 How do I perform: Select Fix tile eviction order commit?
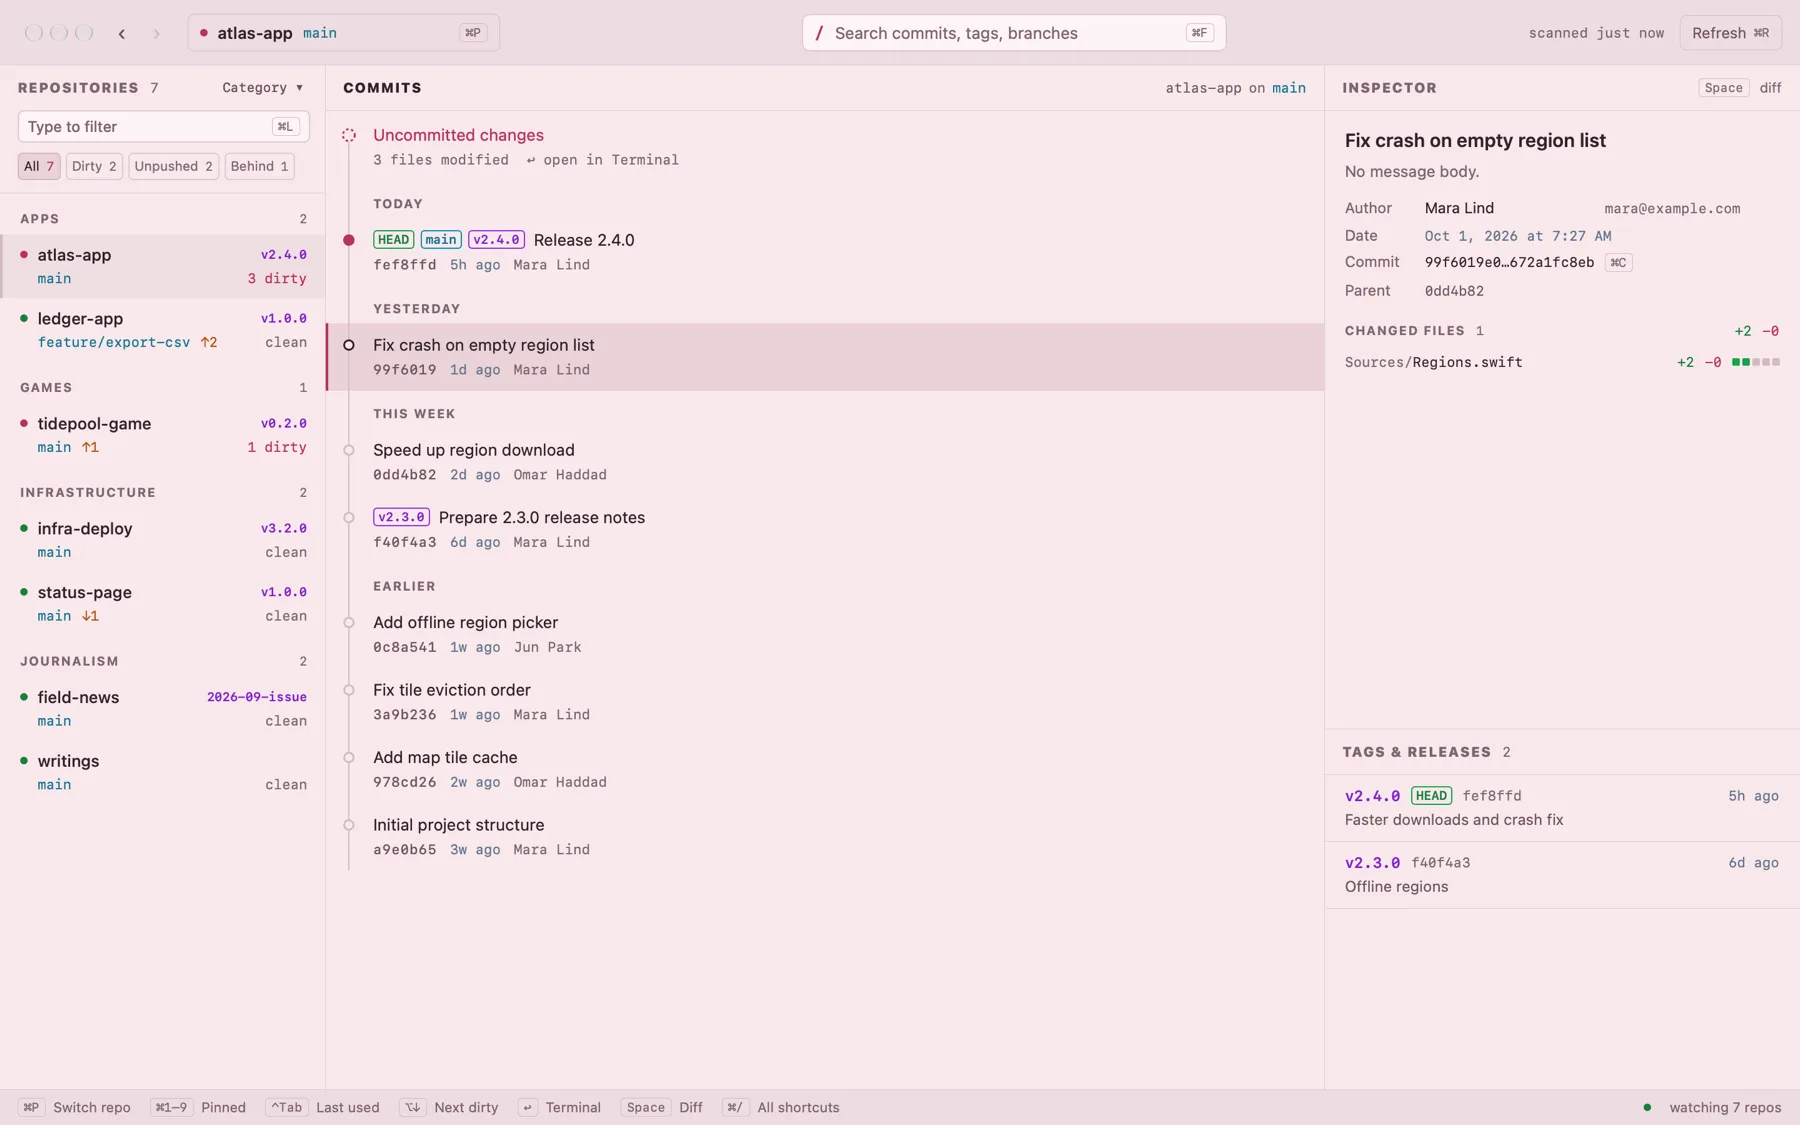(826, 702)
